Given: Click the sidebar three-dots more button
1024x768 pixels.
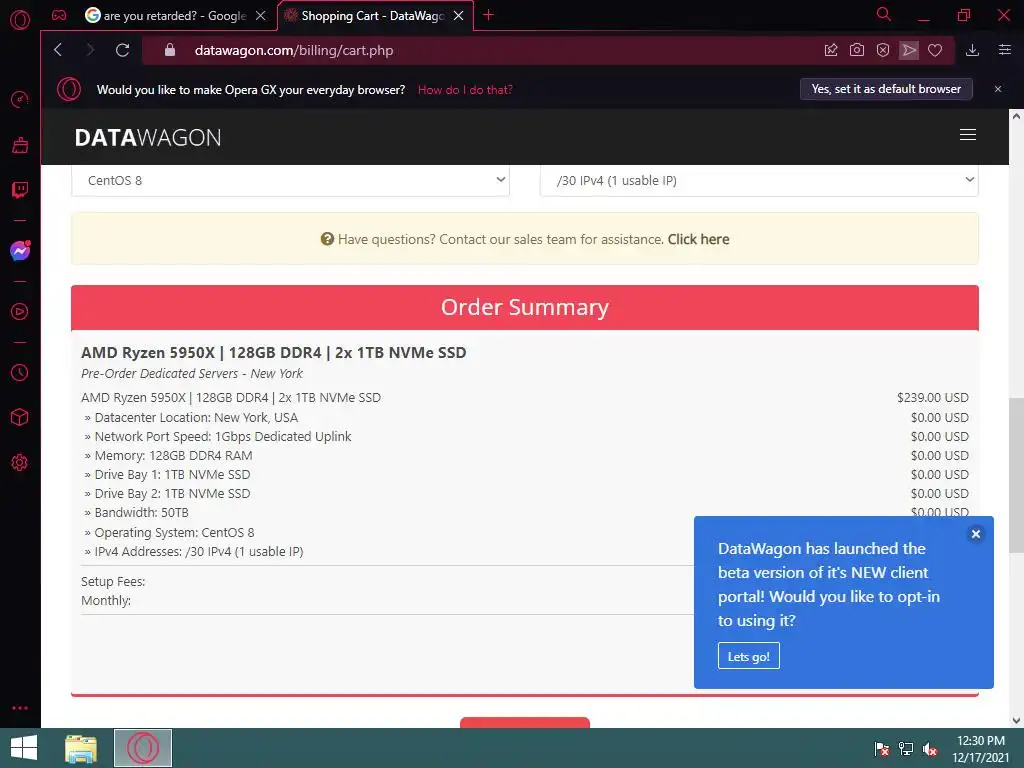Looking at the screenshot, I should 20,708.
